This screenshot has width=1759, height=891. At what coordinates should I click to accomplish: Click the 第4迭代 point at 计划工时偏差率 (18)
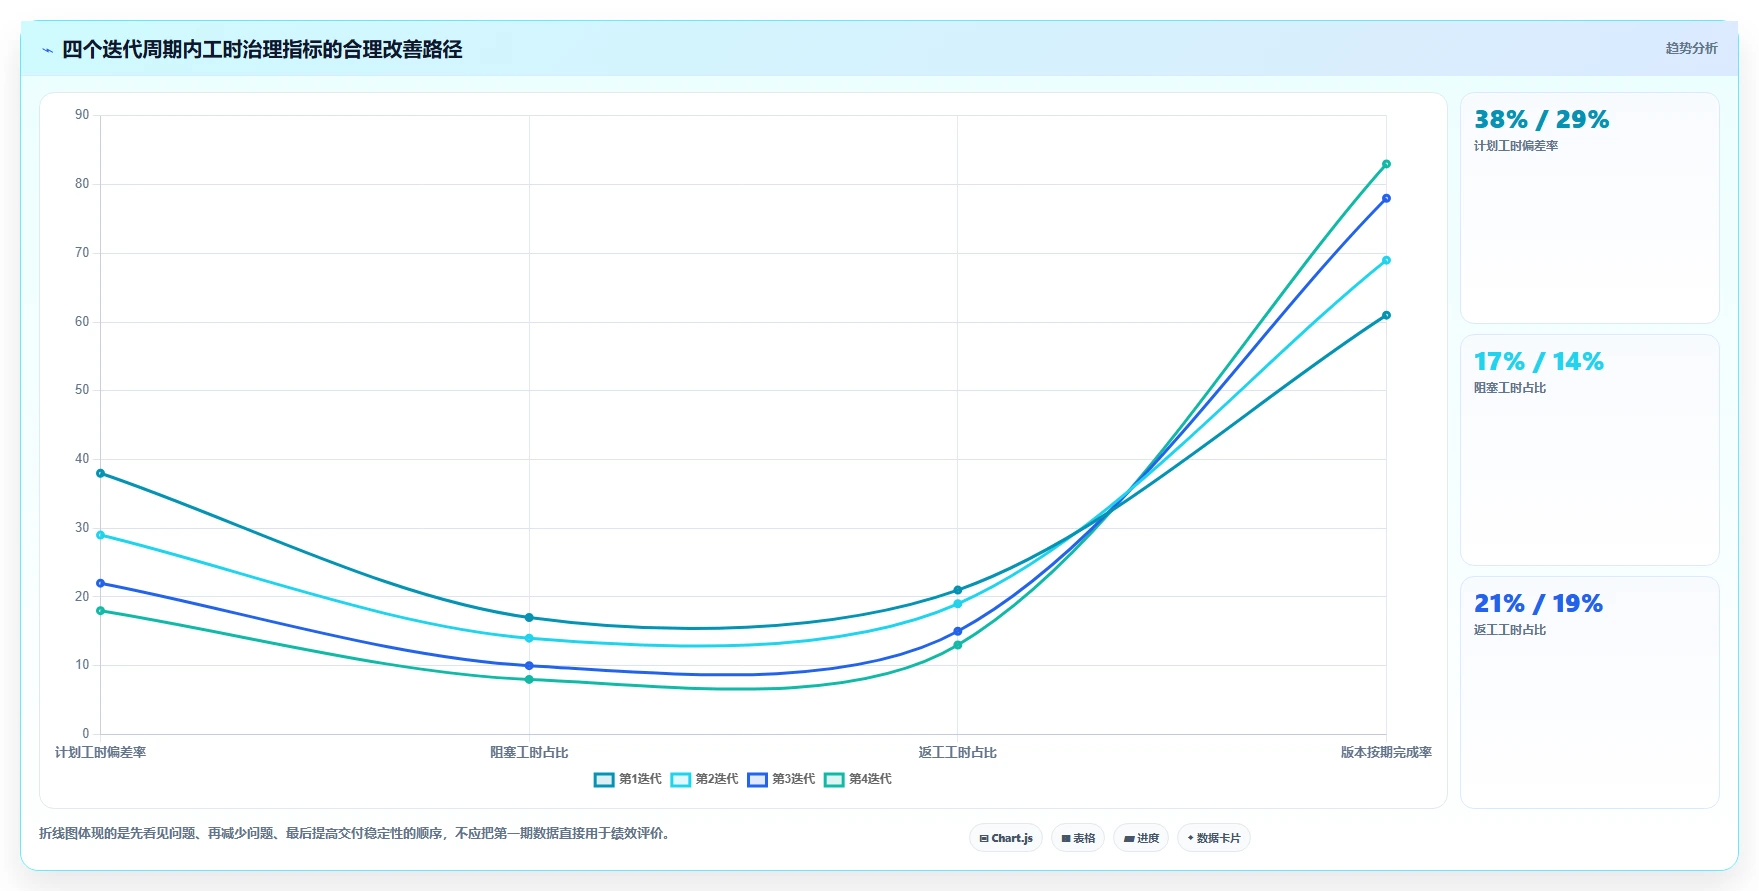[x=100, y=611]
